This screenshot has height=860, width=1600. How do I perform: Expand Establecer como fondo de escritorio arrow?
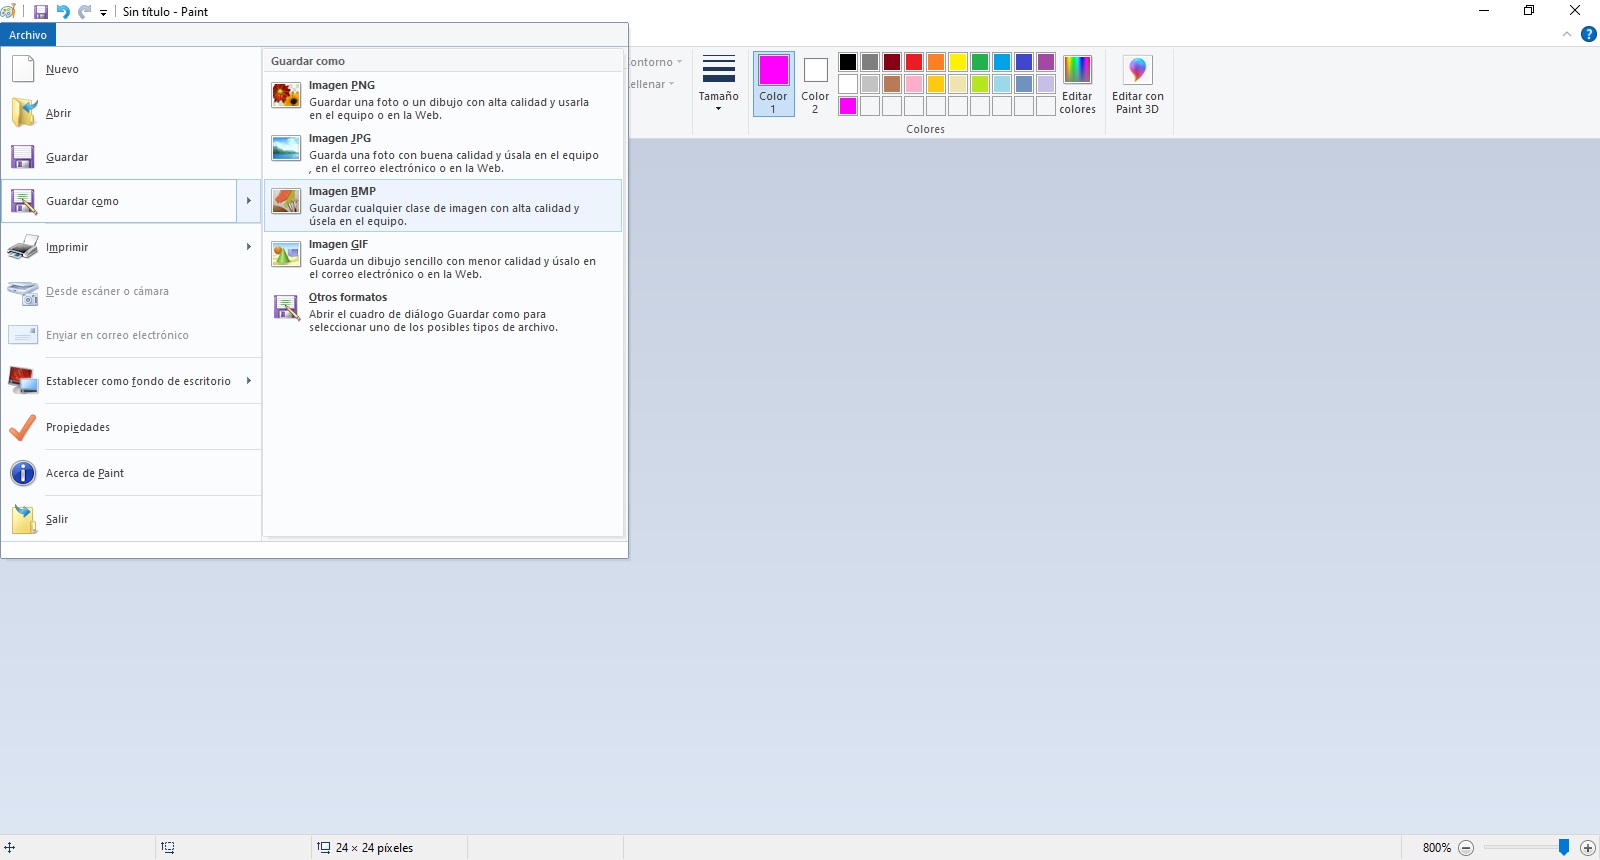[249, 381]
